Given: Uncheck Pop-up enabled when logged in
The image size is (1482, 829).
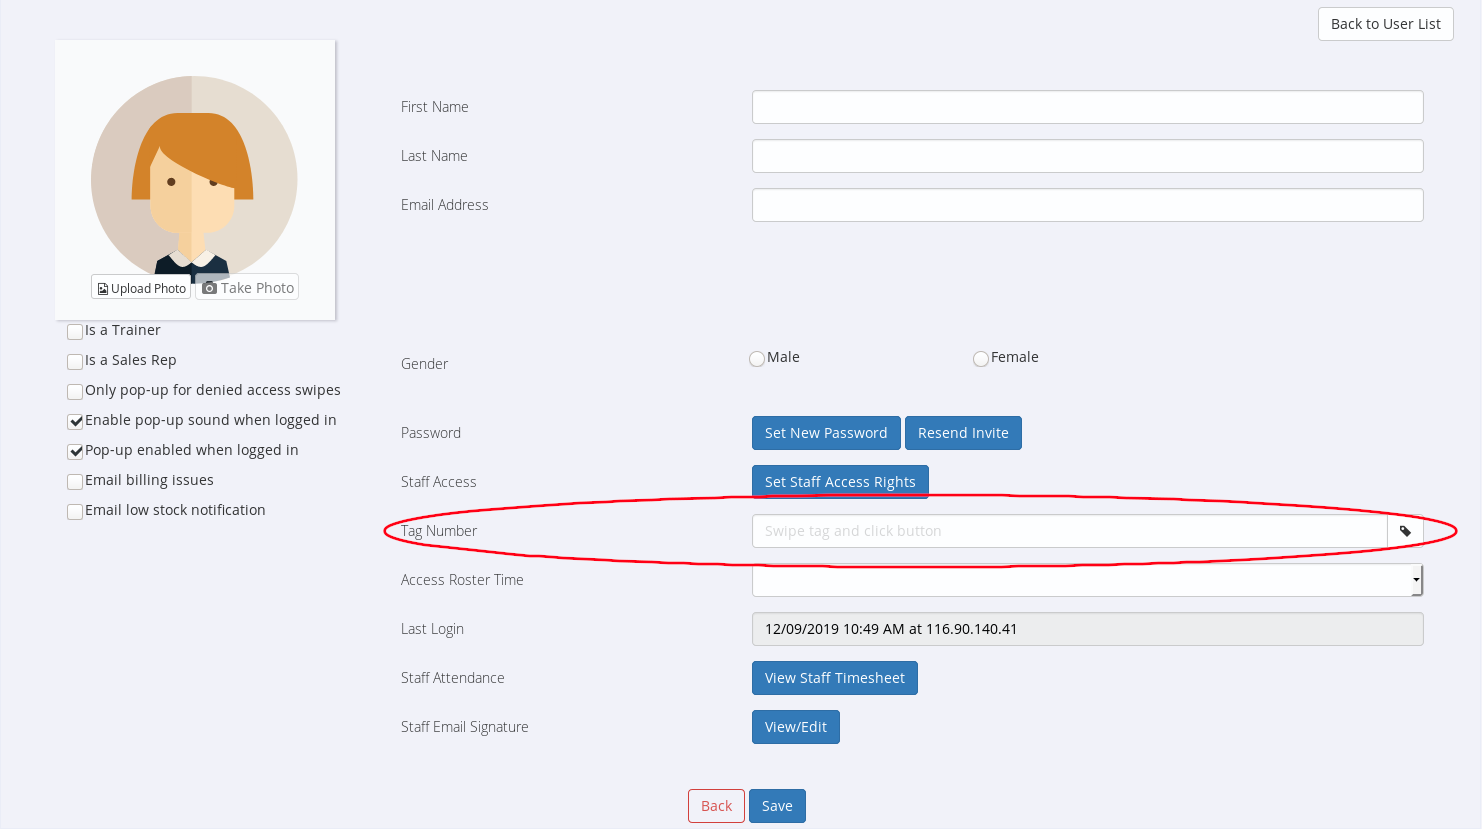Looking at the screenshot, I should point(75,451).
